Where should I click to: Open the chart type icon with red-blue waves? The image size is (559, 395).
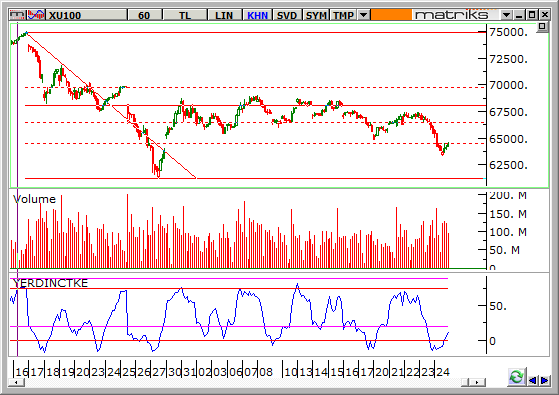point(36,15)
